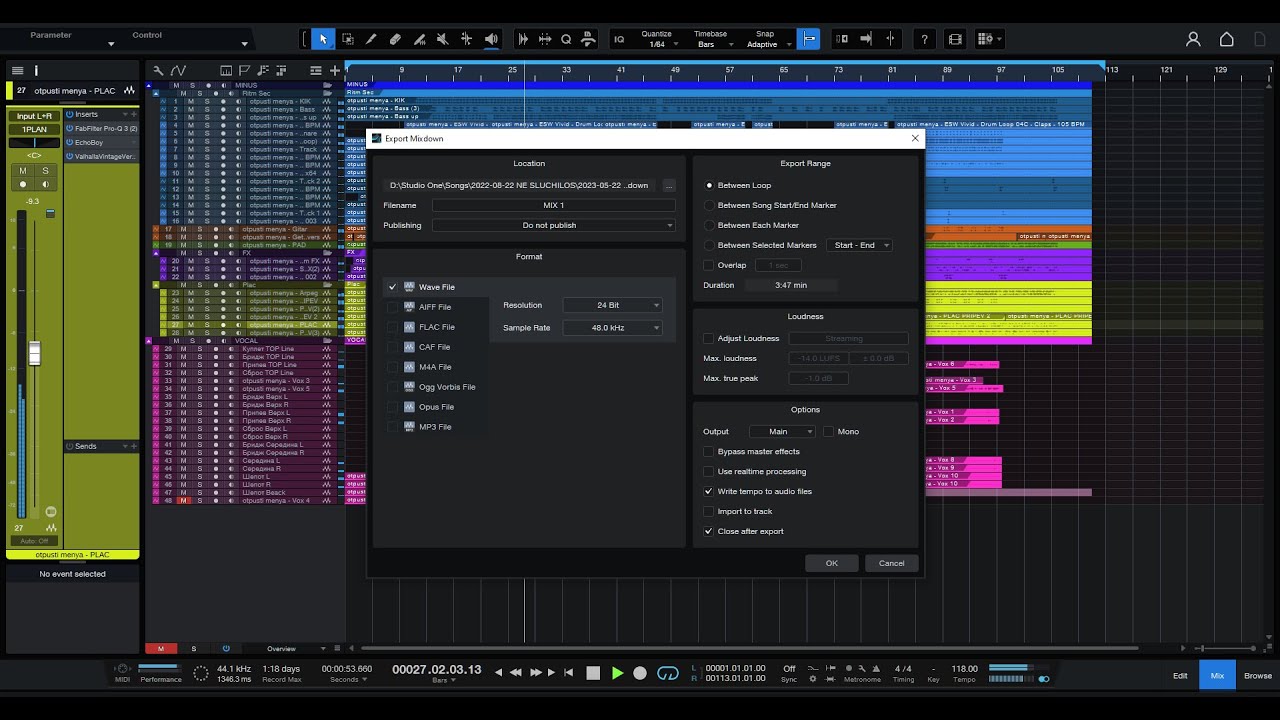1280x720 pixels.
Task: Click the Stop transport button
Action: 593,673
